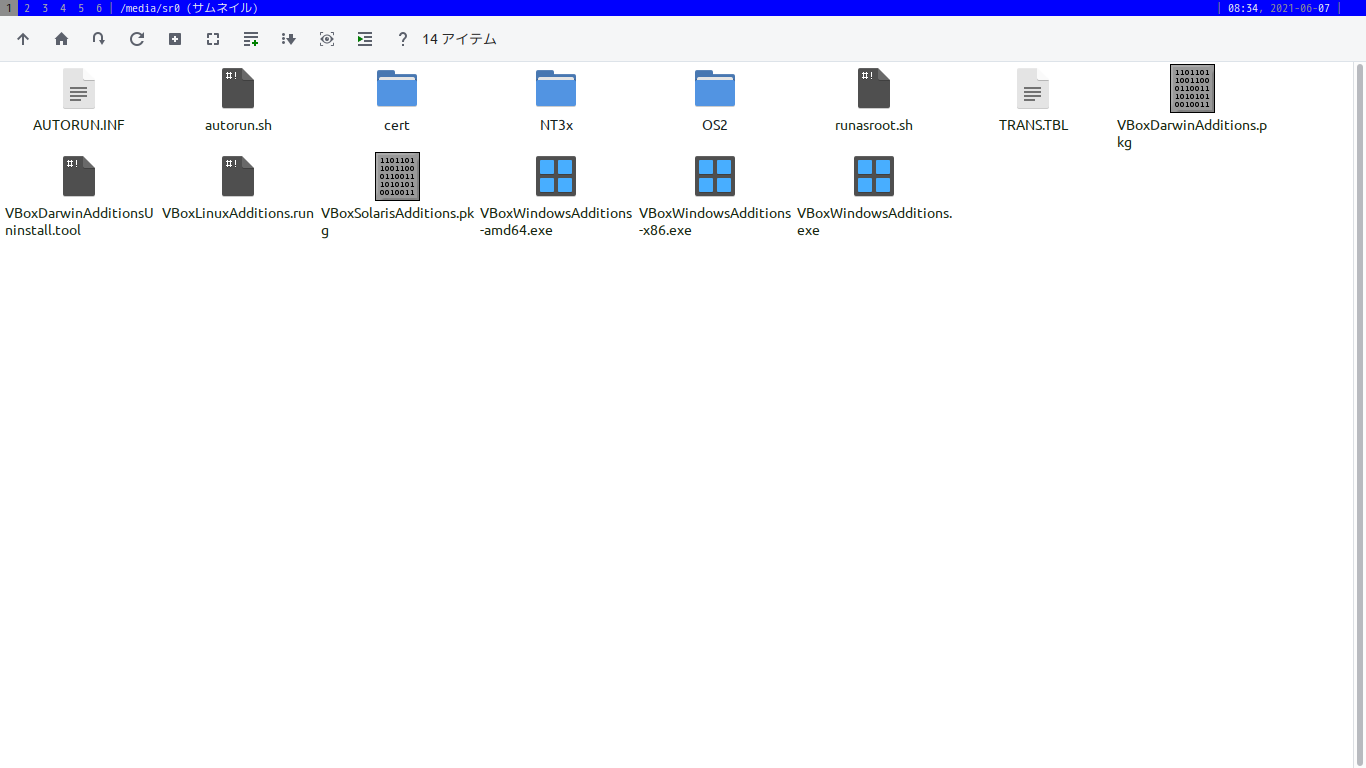Viewport: 1366px width, 768px height.
Task: Select the AUTORUN.INF file icon
Action: click(x=79, y=89)
